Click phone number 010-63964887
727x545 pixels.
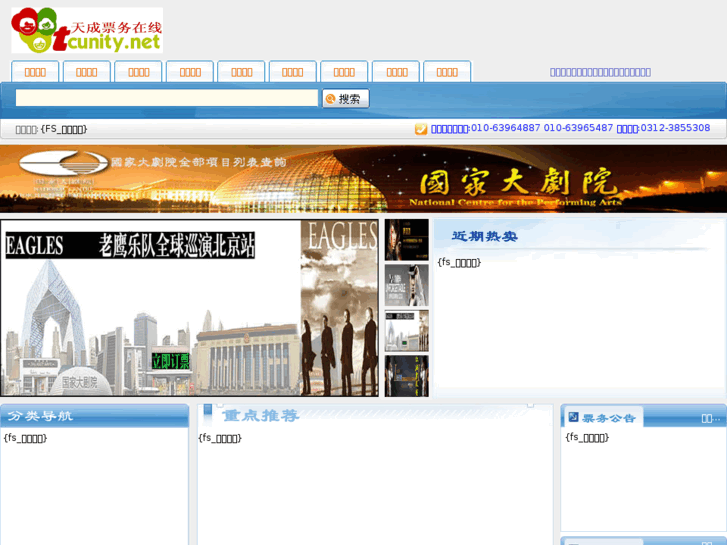tap(505, 128)
